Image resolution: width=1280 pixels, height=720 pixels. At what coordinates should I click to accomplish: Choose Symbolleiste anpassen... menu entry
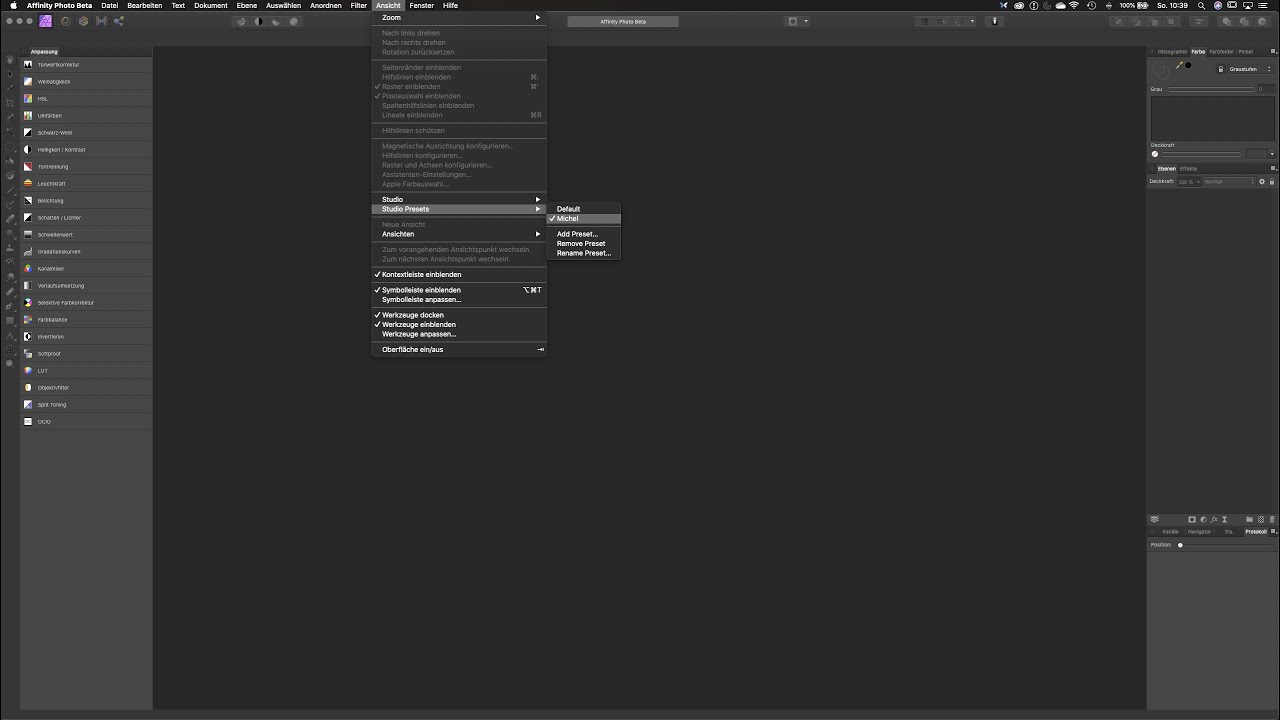[x=459, y=299]
